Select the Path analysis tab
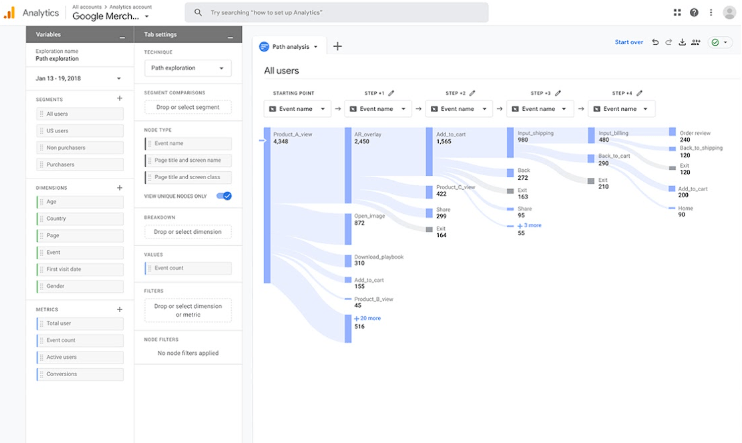The image size is (742, 443). pyautogui.click(x=288, y=46)
